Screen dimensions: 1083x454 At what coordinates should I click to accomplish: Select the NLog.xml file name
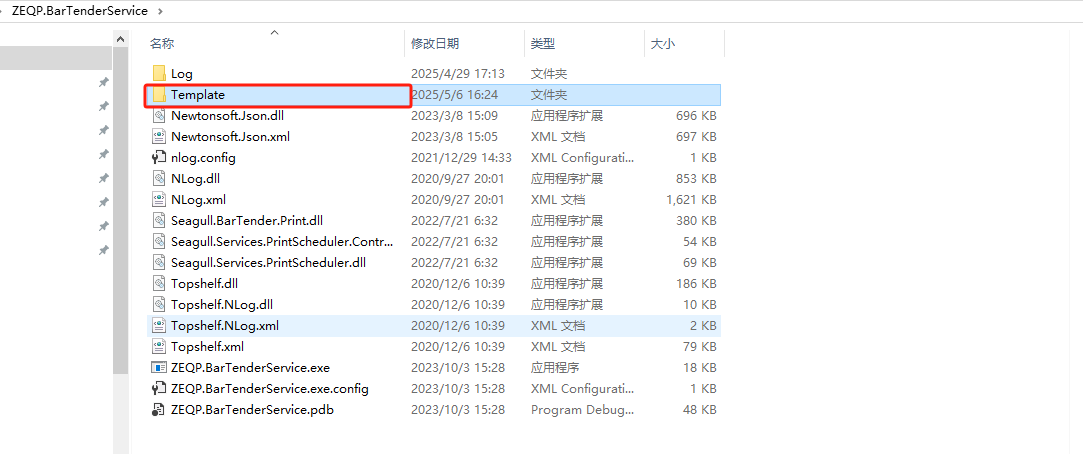[198, 200]
